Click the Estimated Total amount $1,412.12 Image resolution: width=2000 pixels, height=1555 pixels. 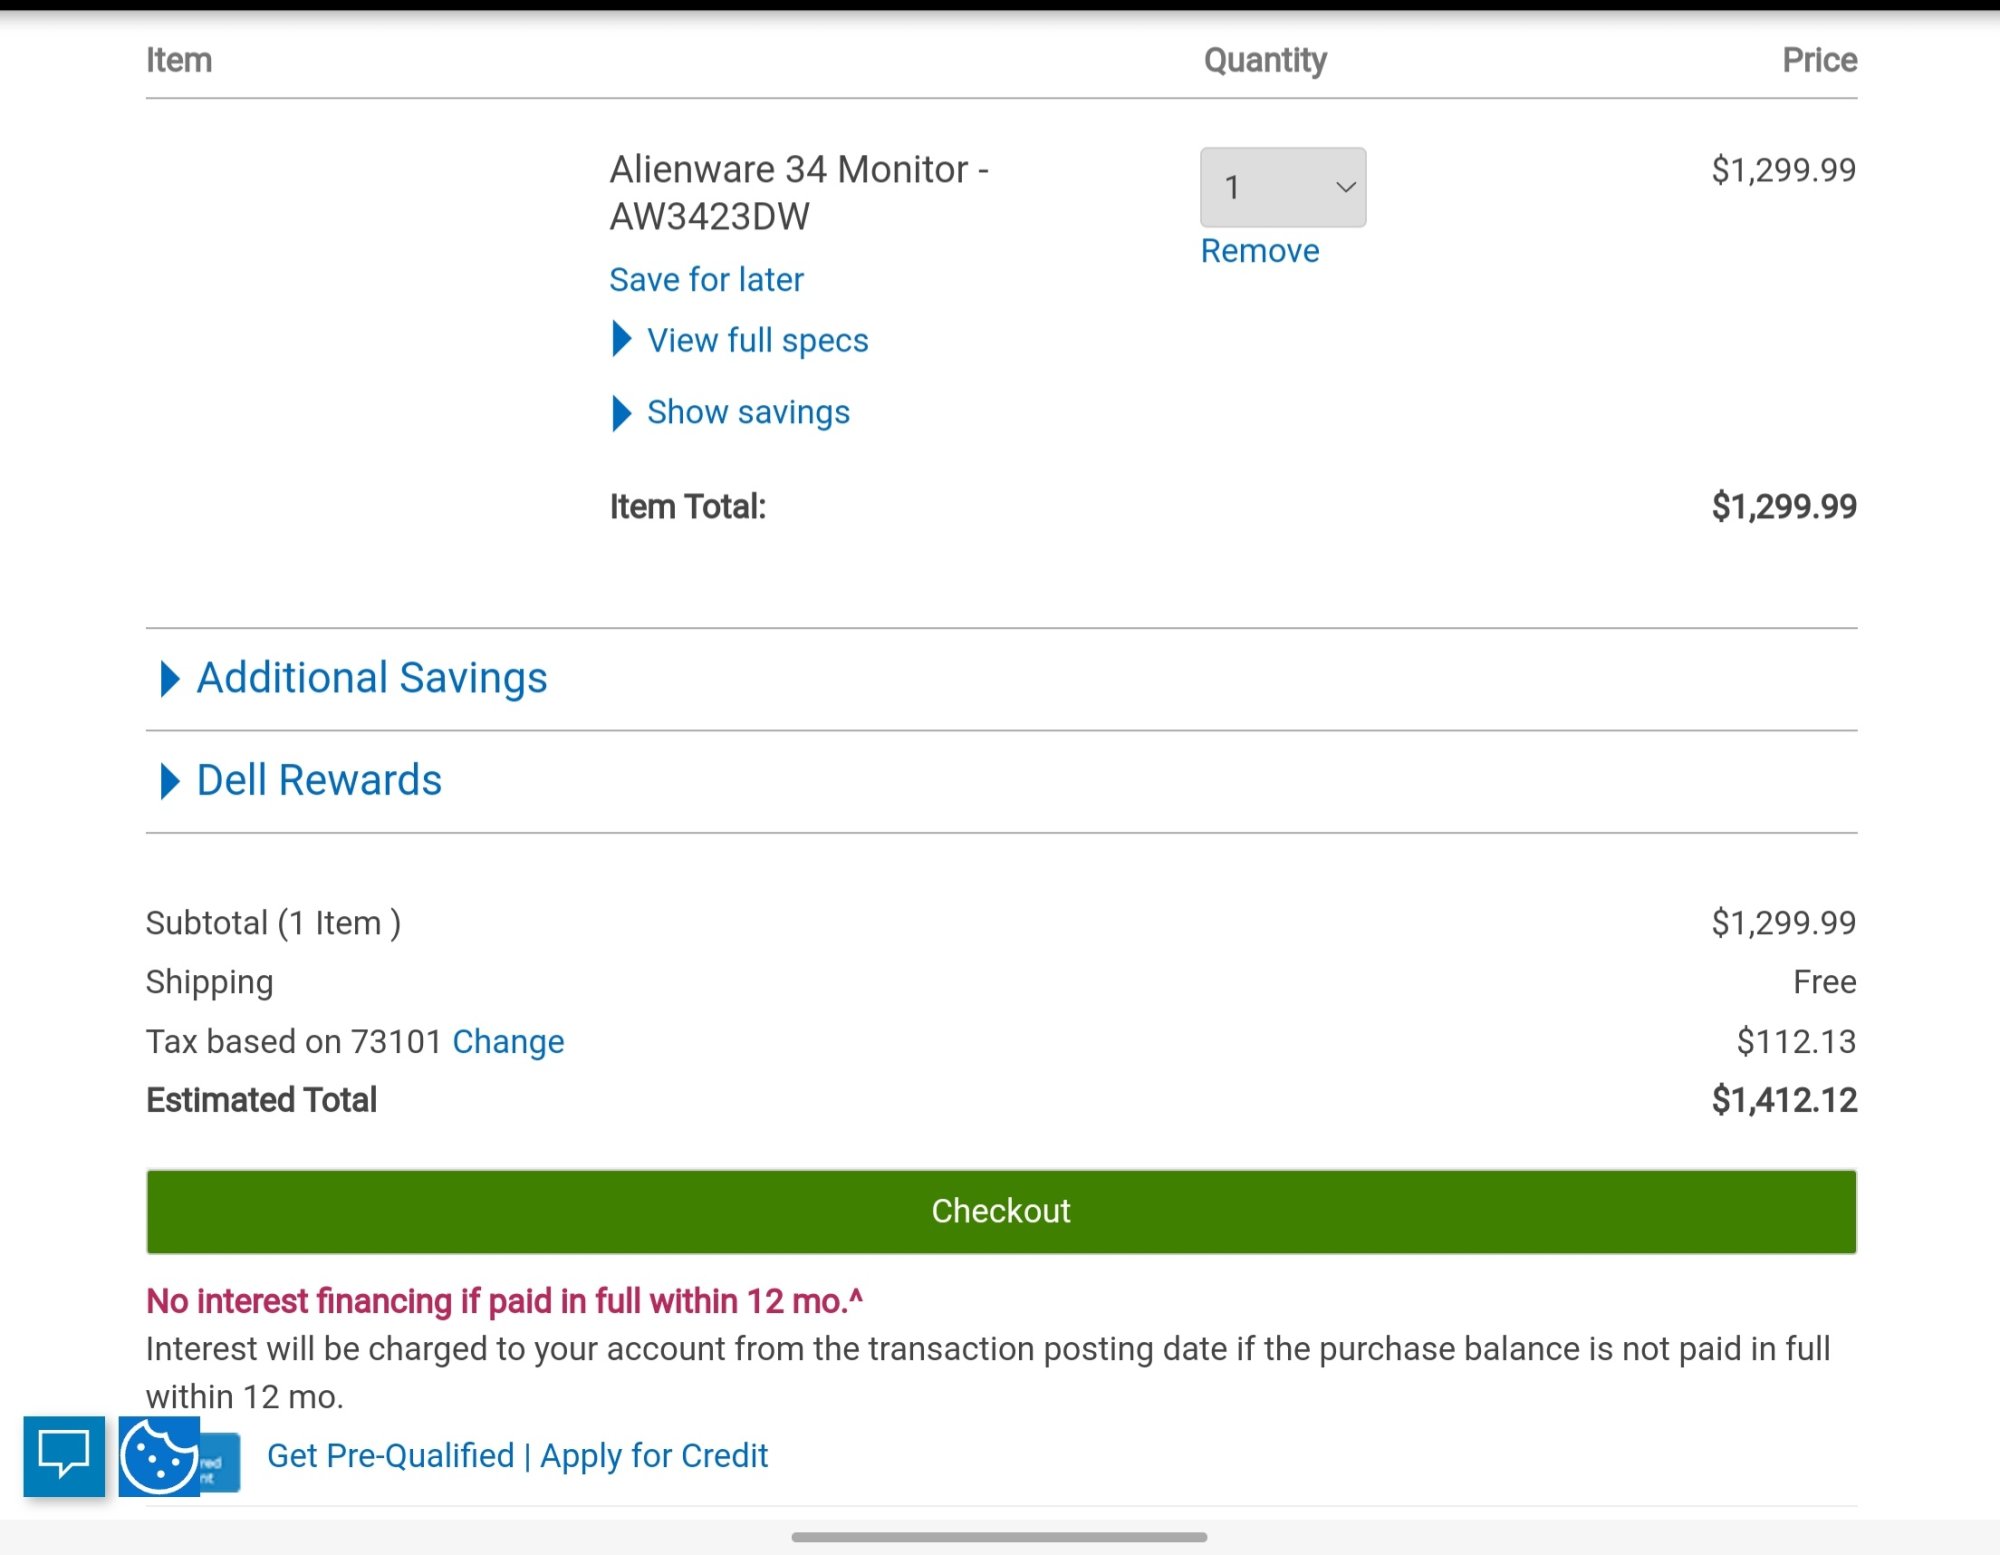pyautogui.click(x=1783, y=1100)
